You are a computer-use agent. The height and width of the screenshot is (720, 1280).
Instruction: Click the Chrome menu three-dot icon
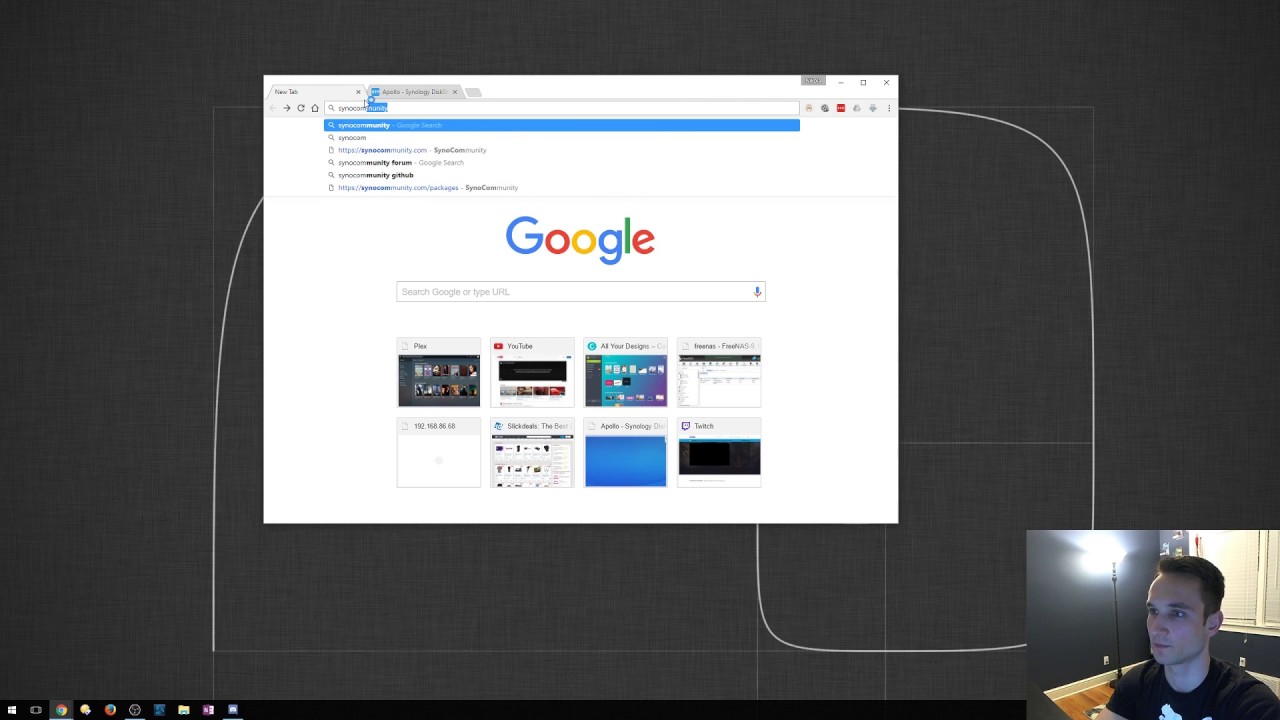click(x=888, y=108)
